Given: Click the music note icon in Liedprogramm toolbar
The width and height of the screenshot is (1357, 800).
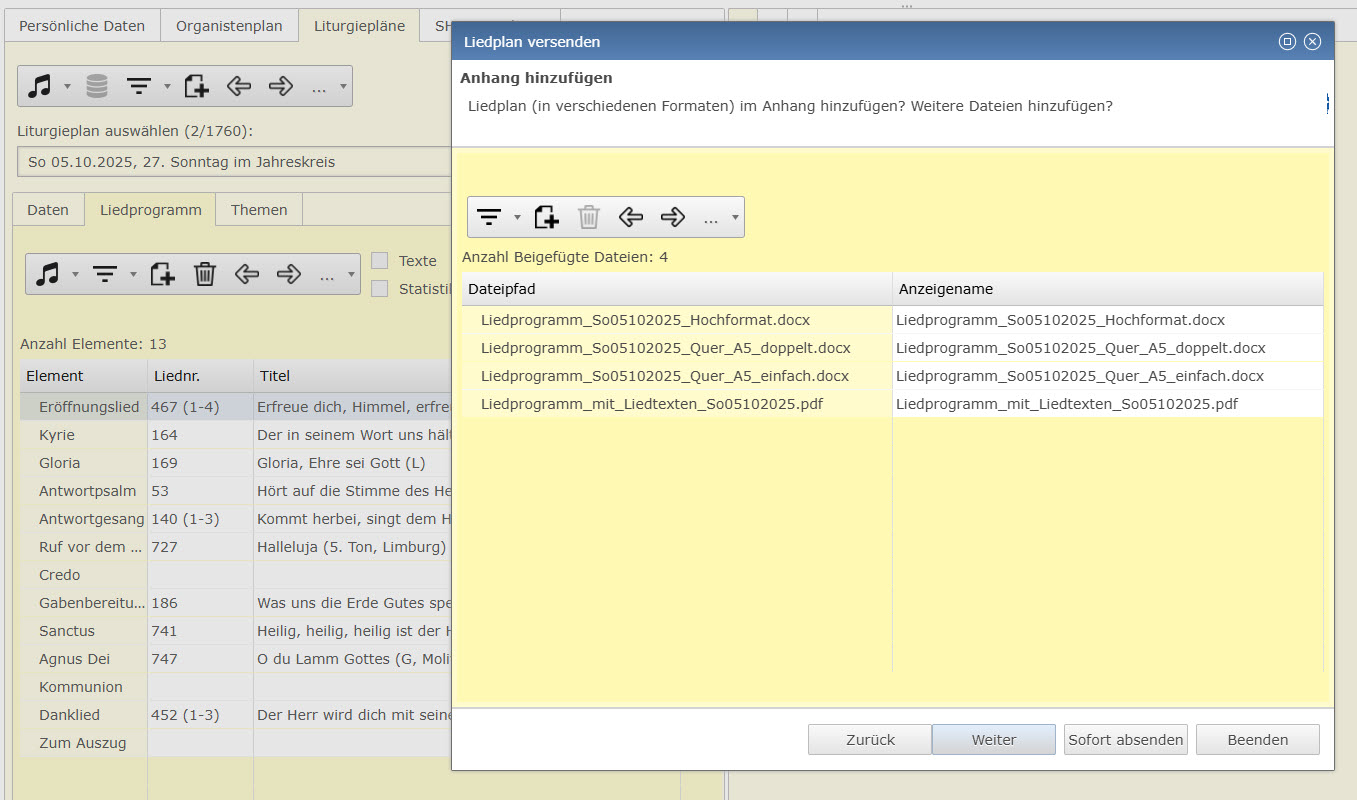Looking at the screenshot, I should coord(47,274).
